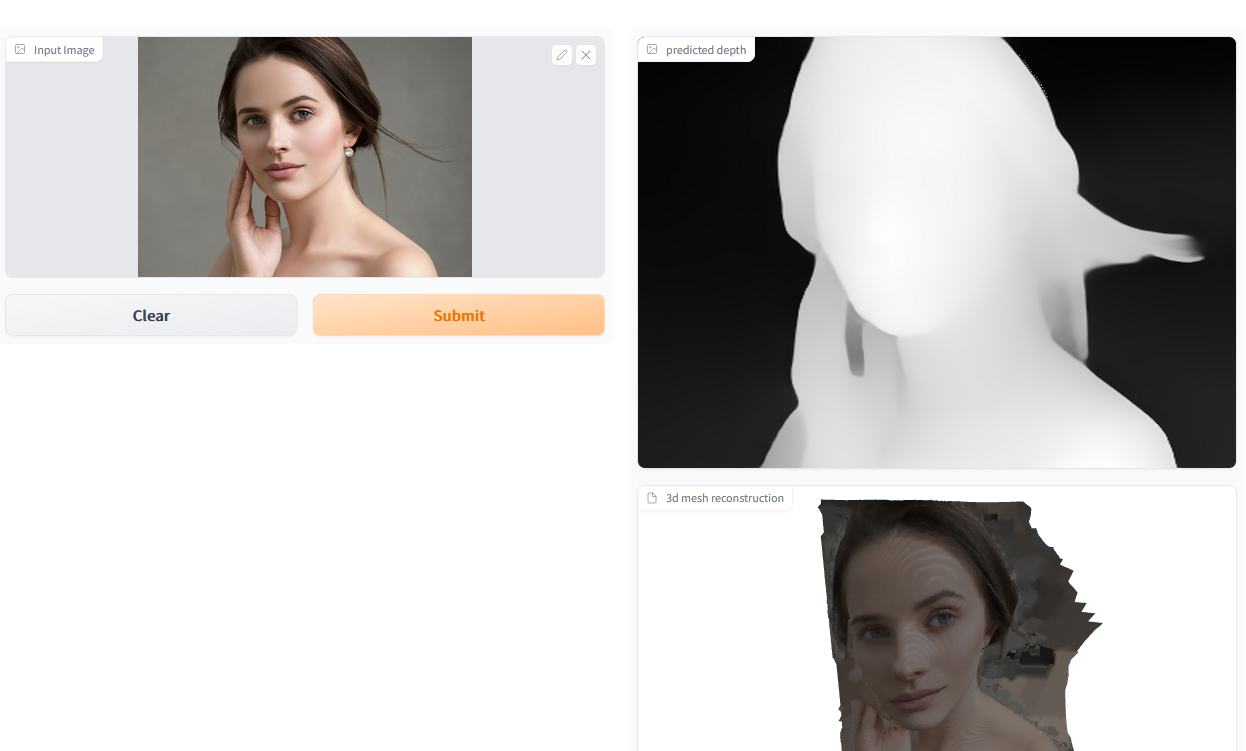Click the file icon beside 3d mesh reconstruction
This screenshot has height=751, width=1246.
point(652,498)
